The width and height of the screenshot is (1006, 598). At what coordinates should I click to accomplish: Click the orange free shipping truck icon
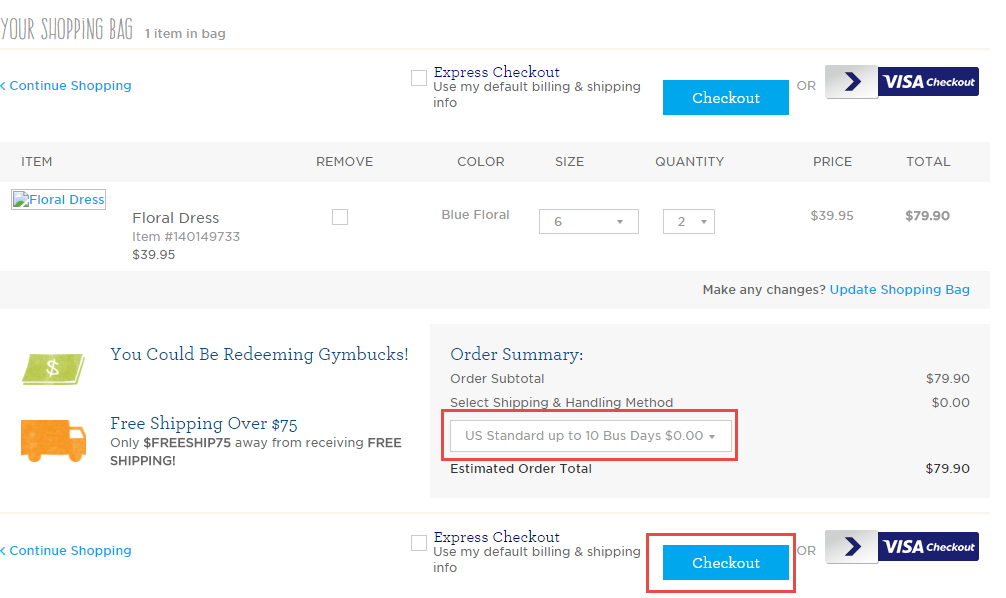coord(53,440)
